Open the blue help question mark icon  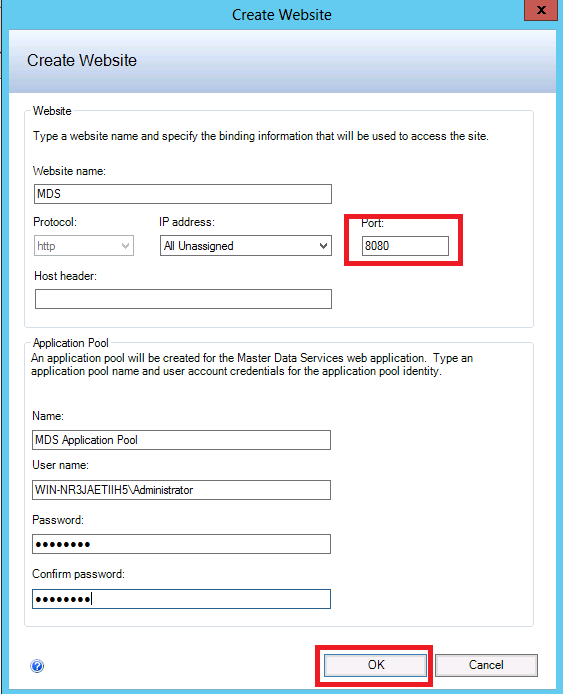37,666
